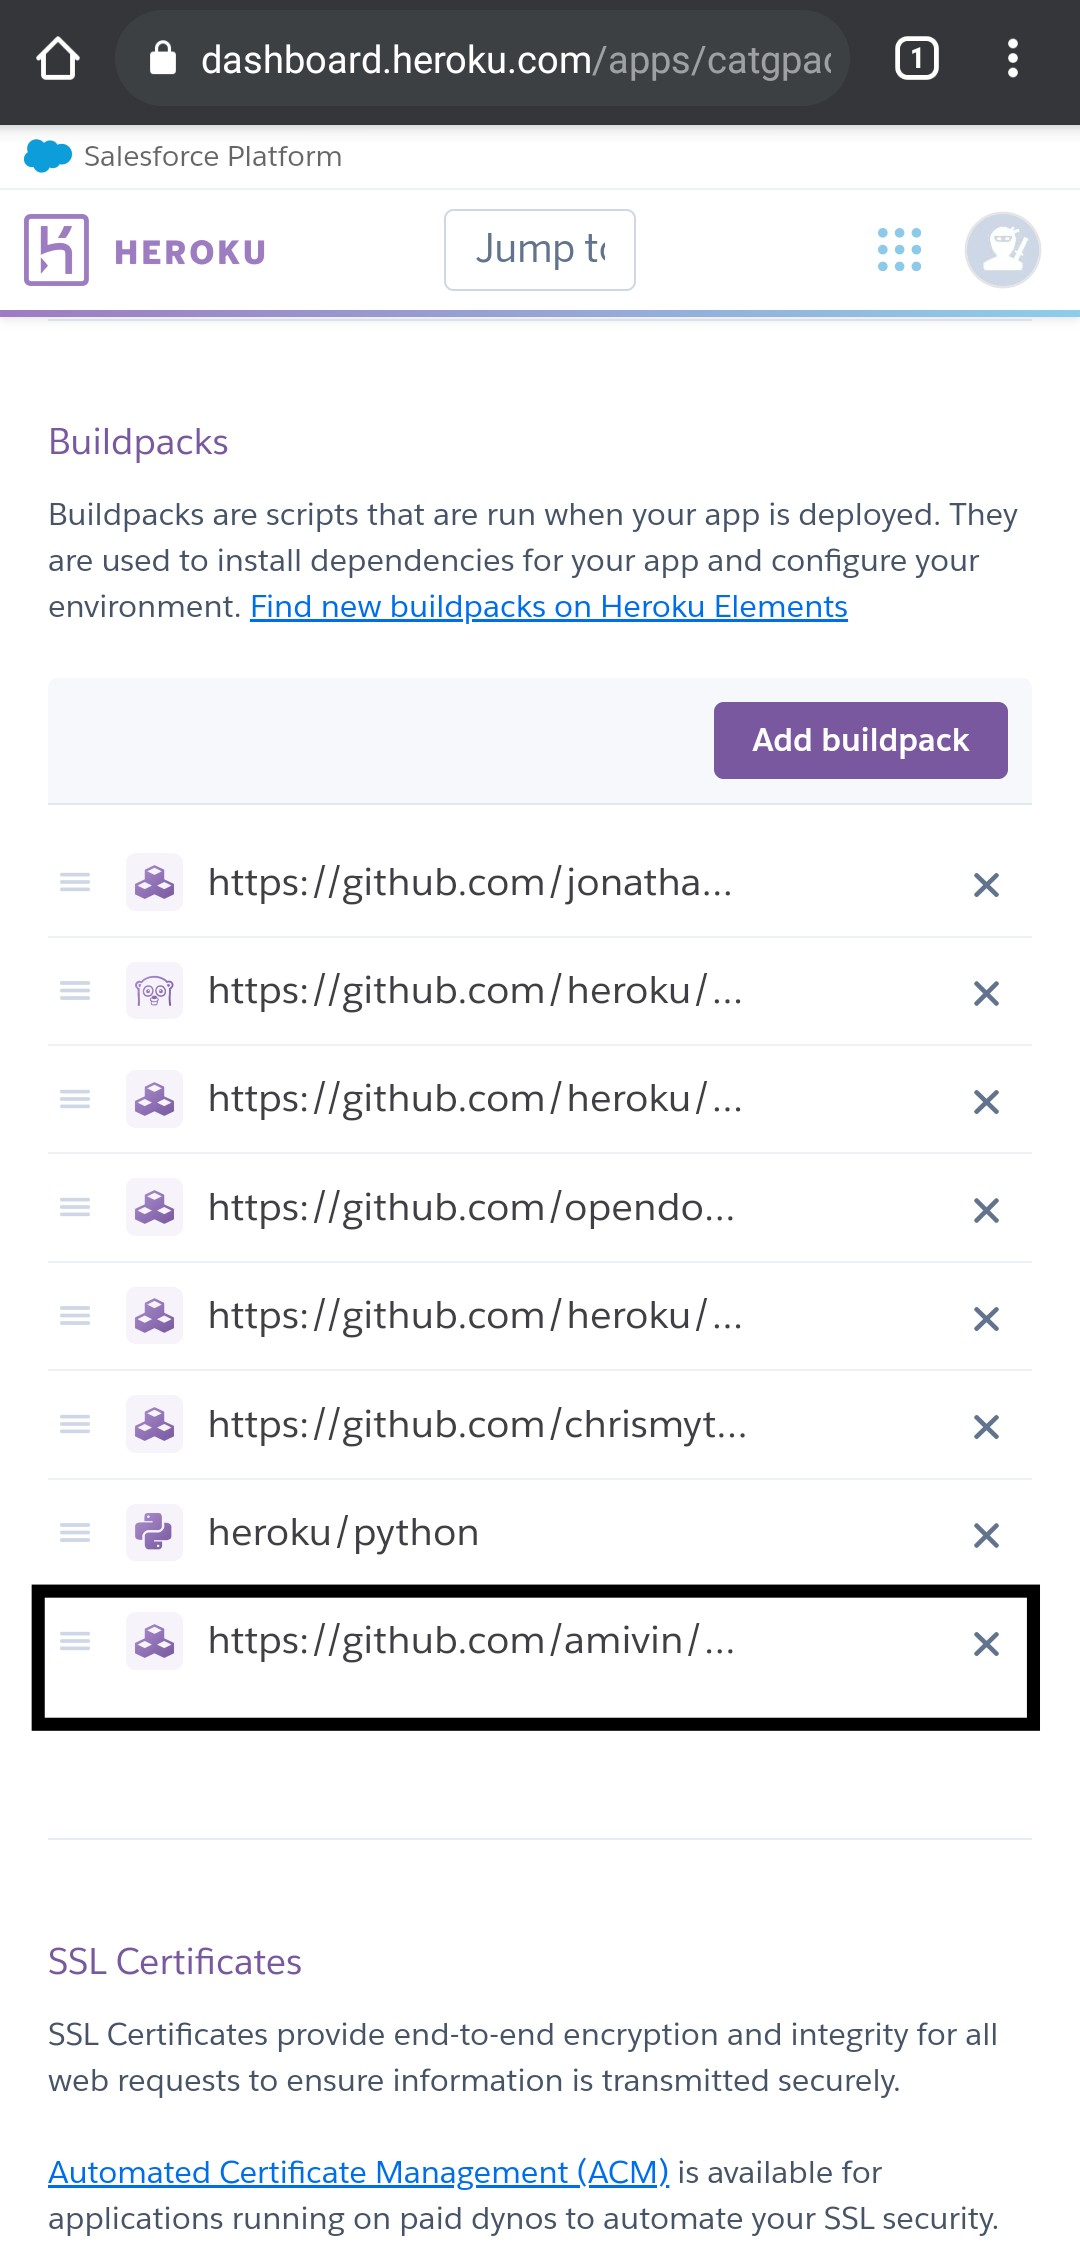Remove the opendo... github buildpack
Image resolution: width=1080 pixels, height=2247 pixels.
coord(986,1211)
